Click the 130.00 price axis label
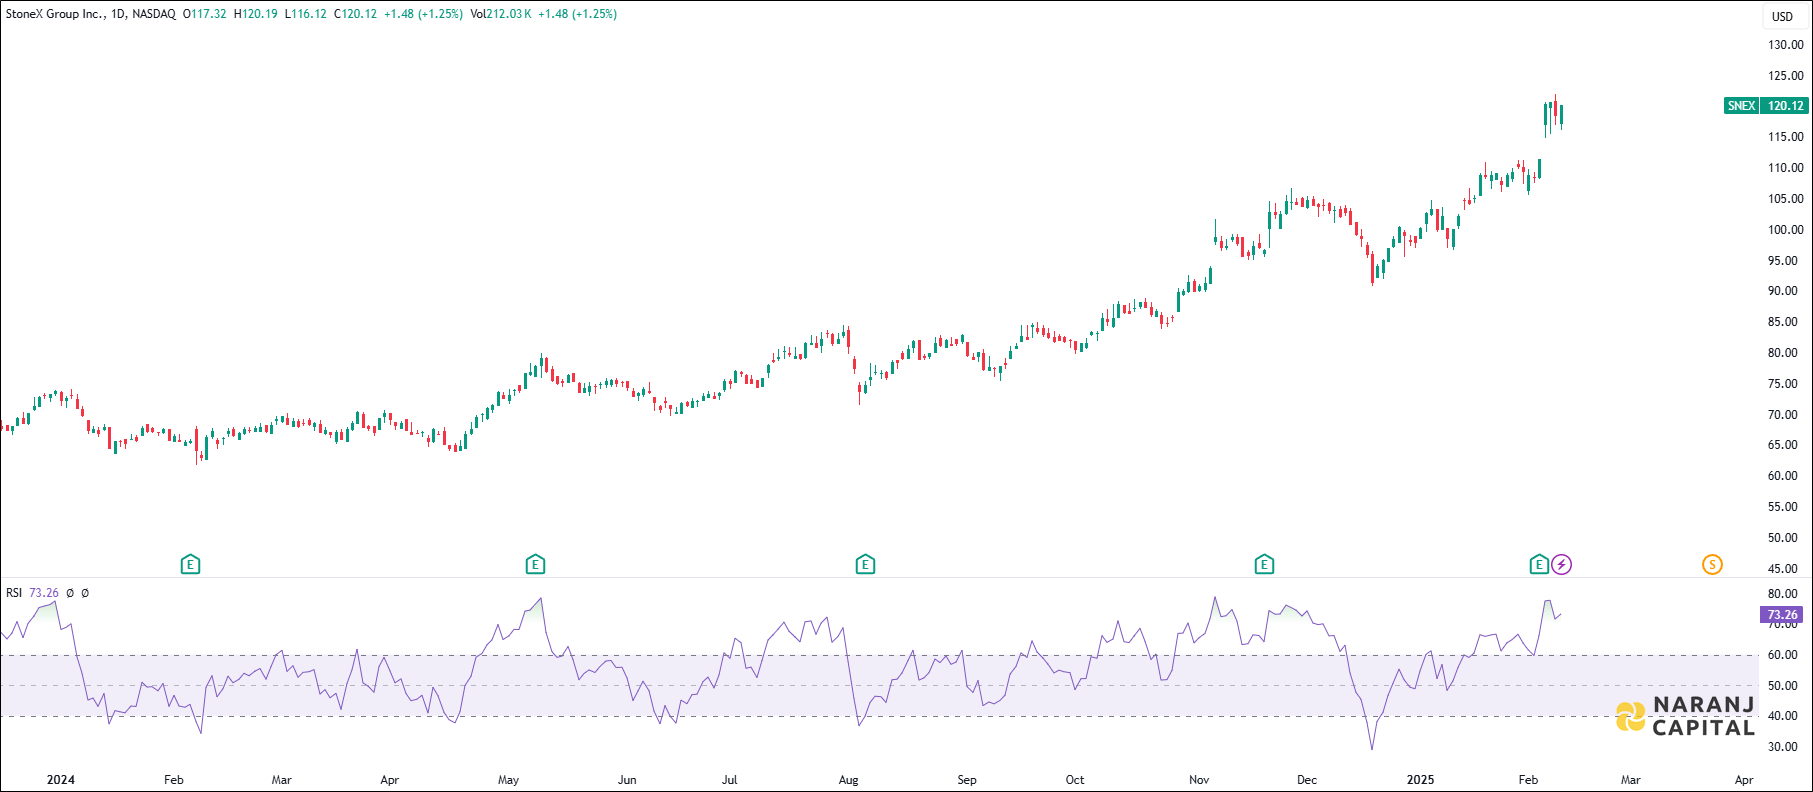Image resolution: width=1813 pixels, height=792 pixels. pyautogui.click(x=1786, y=45)
